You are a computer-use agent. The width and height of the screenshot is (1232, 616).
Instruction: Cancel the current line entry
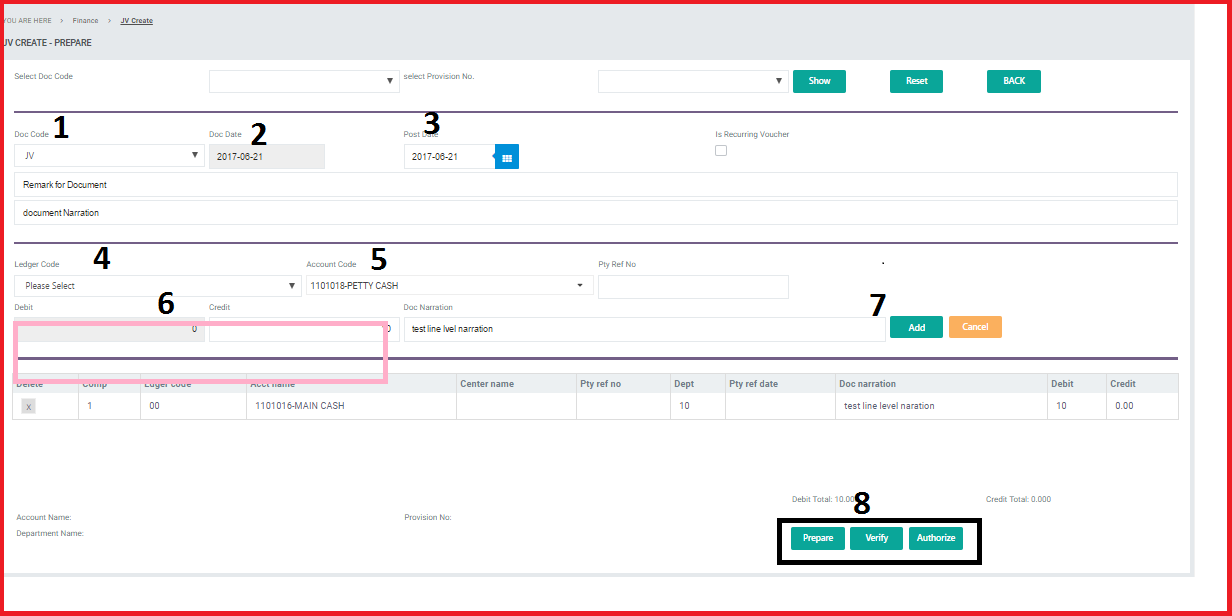[975, 327]
